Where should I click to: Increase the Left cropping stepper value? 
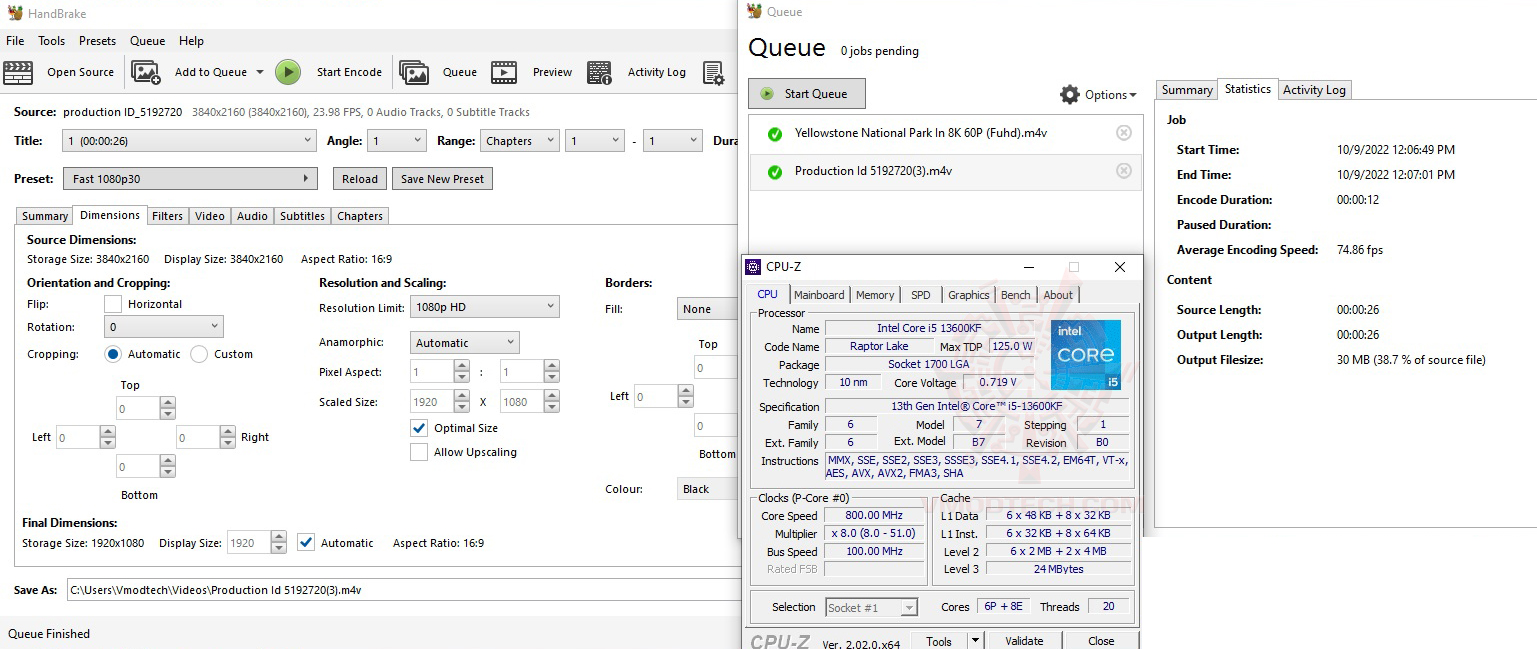pyautogui.click(x=107, y=432)
